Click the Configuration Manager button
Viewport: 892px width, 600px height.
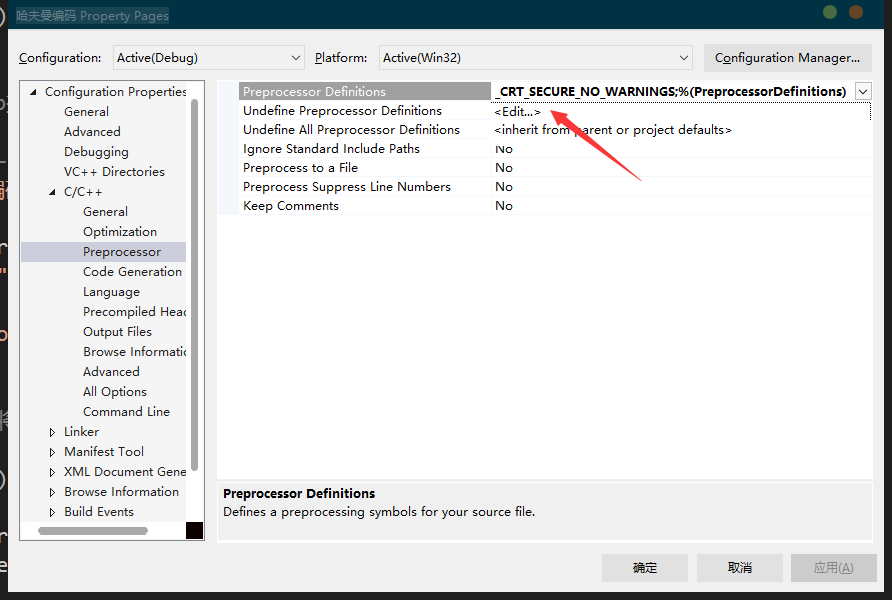787,57
